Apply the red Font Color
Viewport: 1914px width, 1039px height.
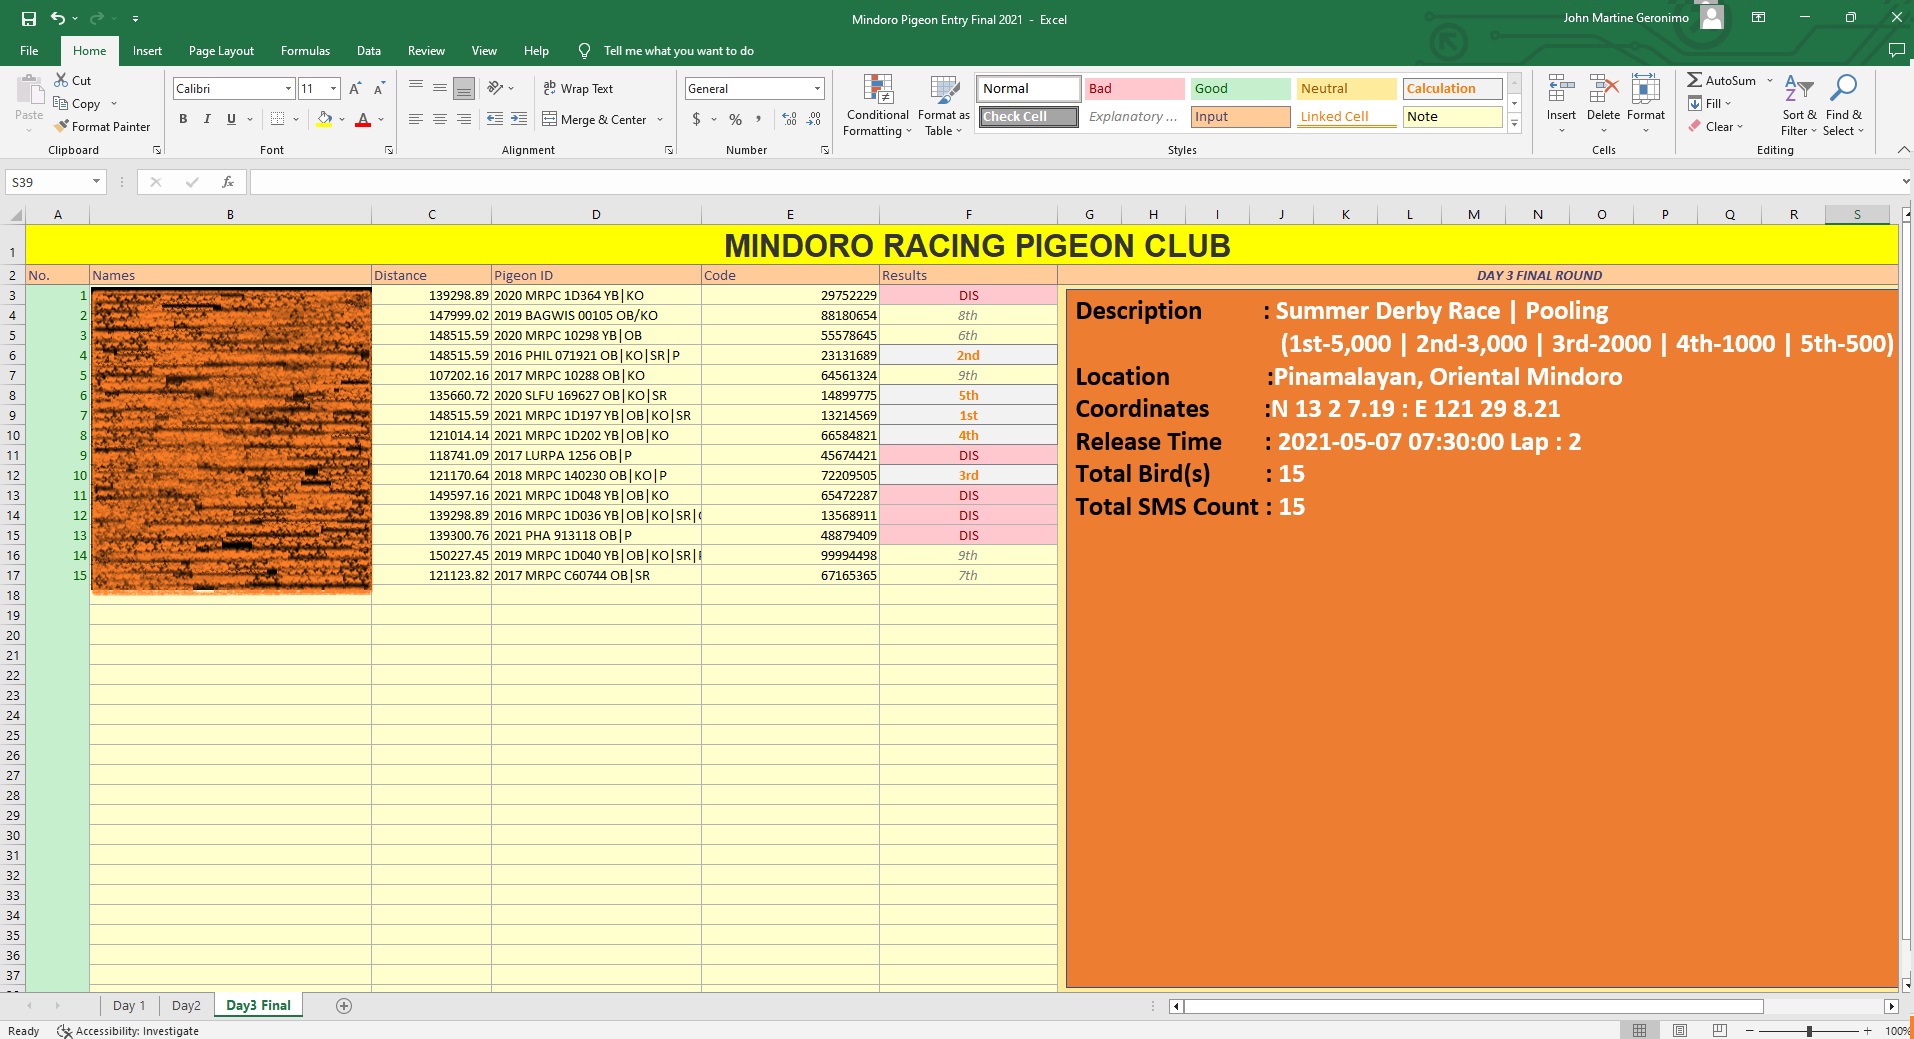point(363,119)
